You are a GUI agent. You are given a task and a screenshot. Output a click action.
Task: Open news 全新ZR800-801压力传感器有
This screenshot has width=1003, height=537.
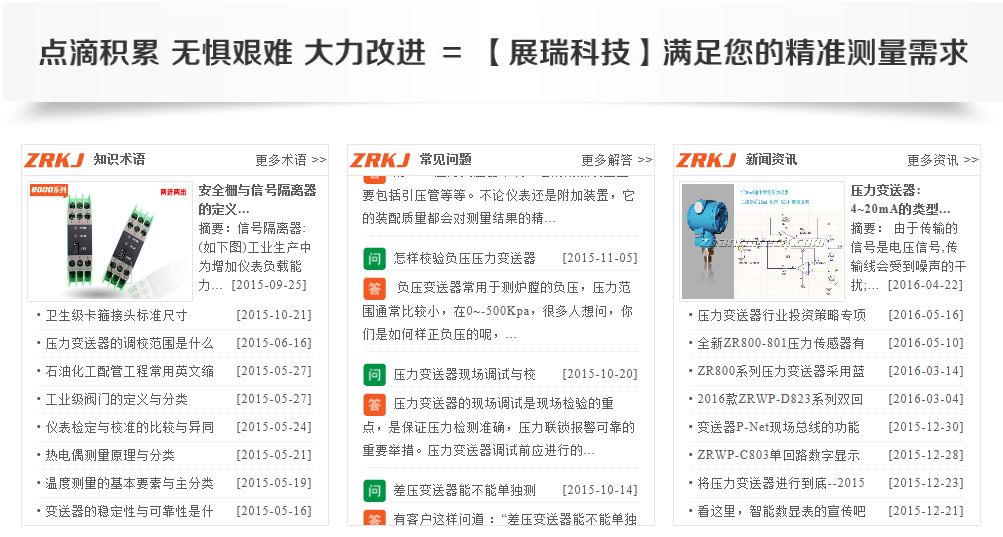click(x=780, y=343)
